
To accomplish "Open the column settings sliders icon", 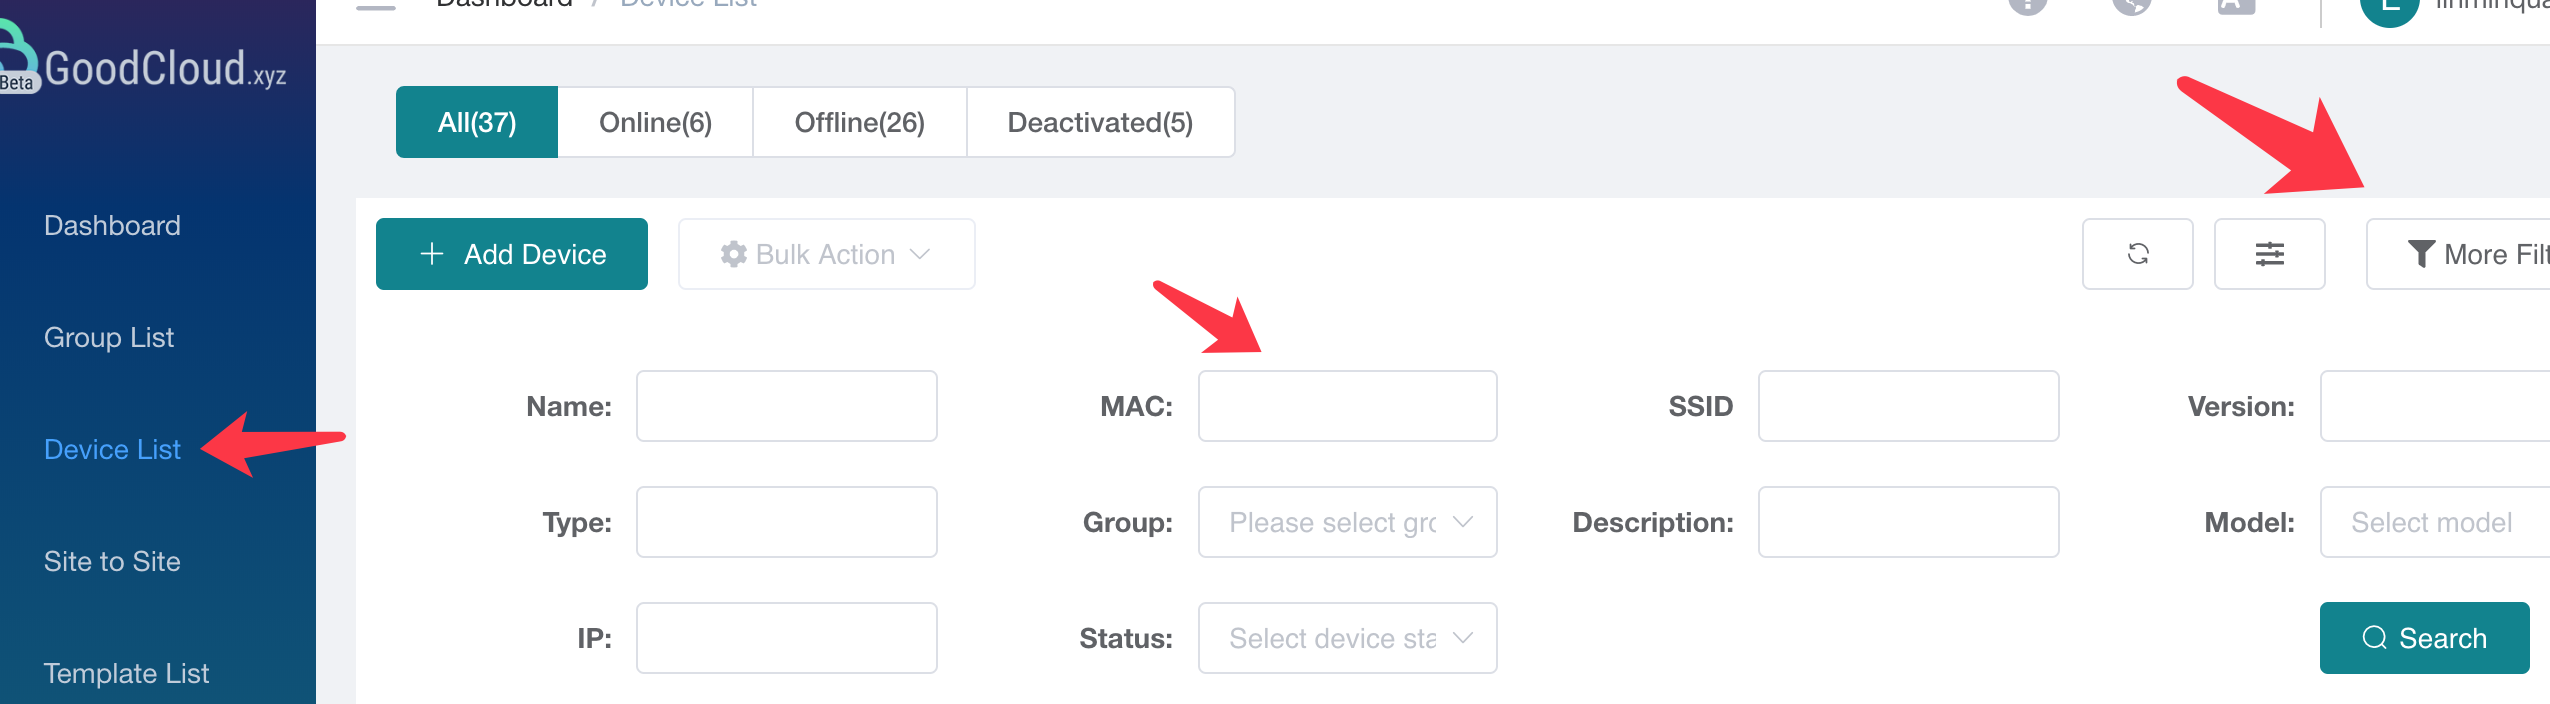I will (2269, 254).
